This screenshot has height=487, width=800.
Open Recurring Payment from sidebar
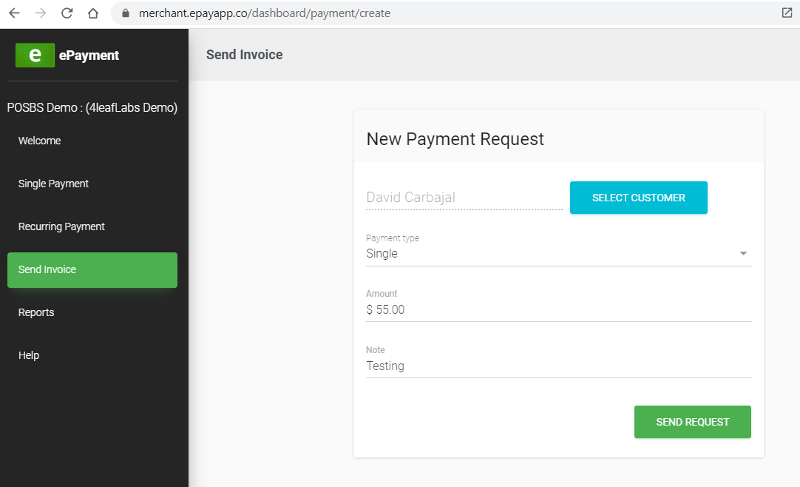(62, 227)
